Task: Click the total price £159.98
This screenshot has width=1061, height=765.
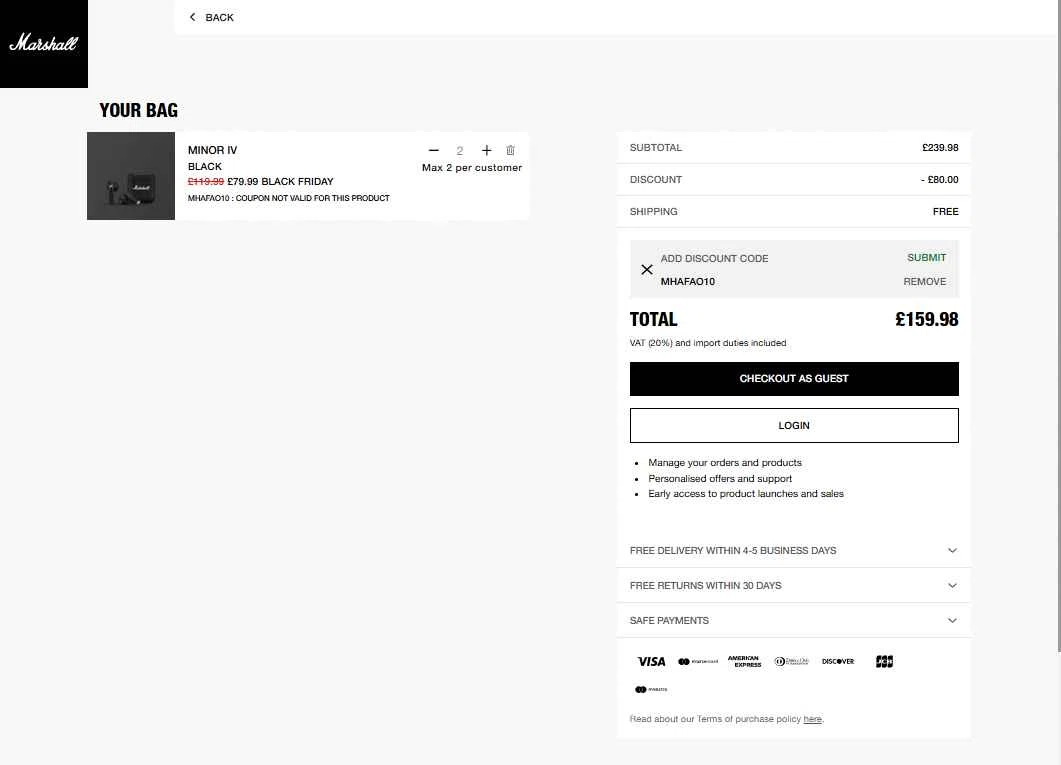Action: [x=926, y=319]
